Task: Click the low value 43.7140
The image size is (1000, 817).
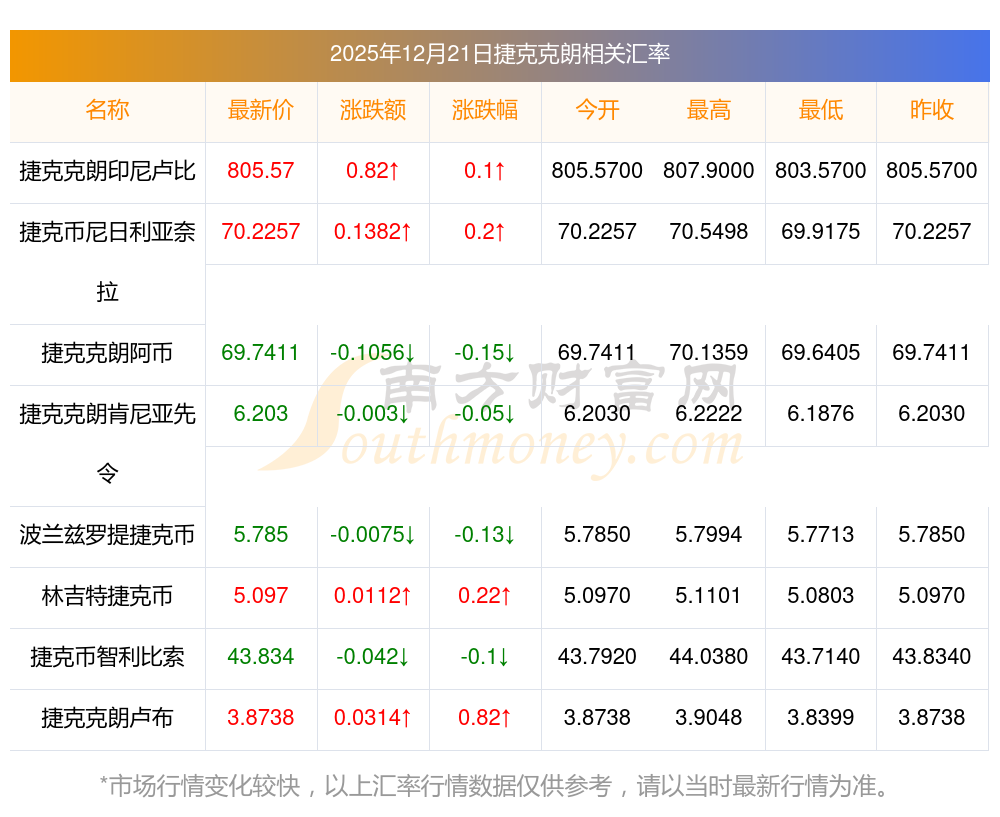Action: tap(821, 656)
